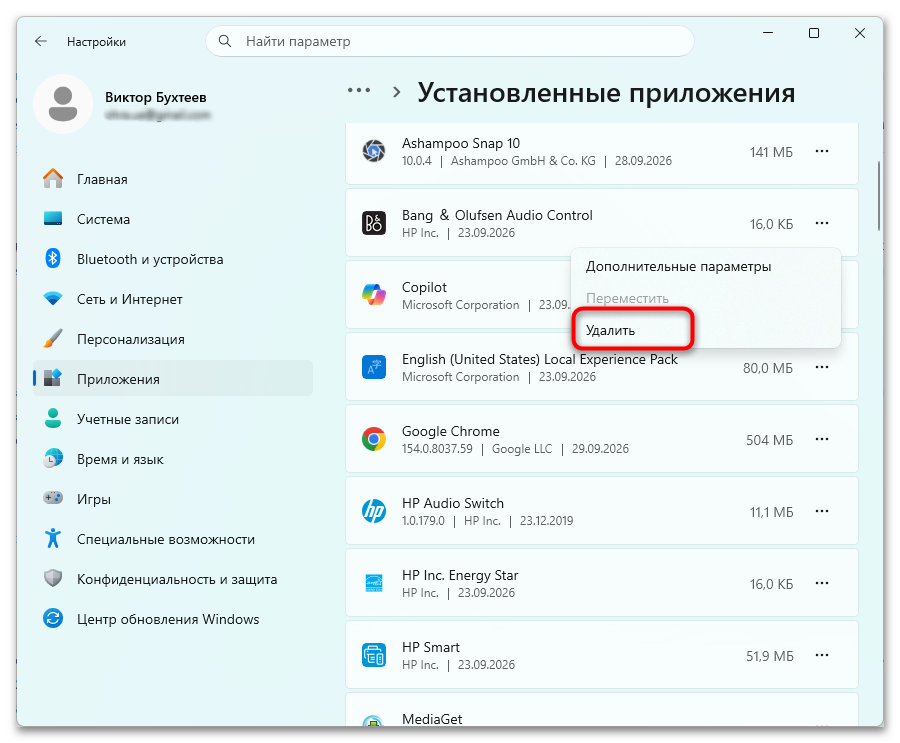This screenshot has height=743, width=900.
Task: Go to Сеть и Интернет
Action: [x=173, y=299]
